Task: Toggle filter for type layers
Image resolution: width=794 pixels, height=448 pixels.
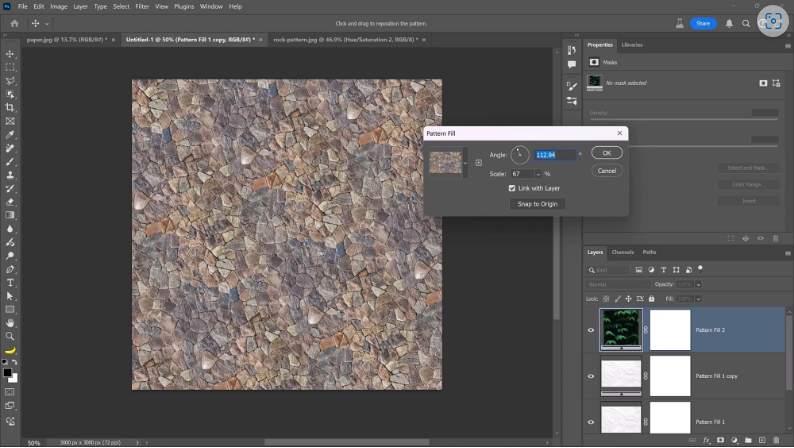Action: [663, 270]
